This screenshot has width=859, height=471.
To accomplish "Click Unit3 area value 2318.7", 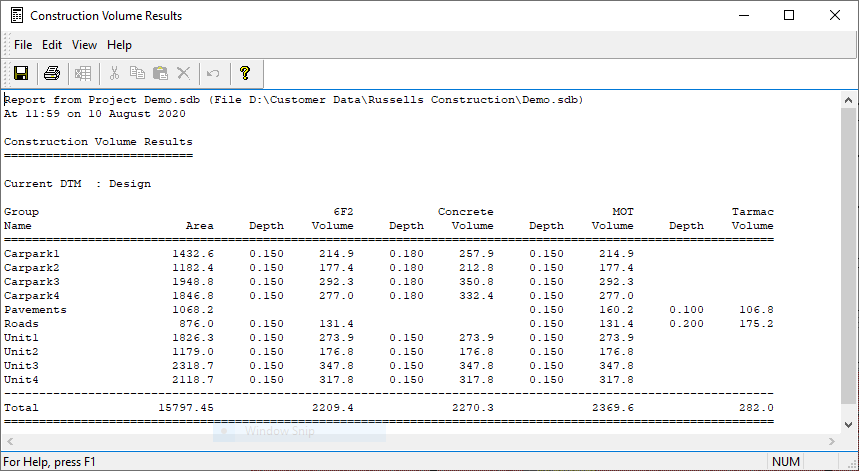I will tap(193, 365).
